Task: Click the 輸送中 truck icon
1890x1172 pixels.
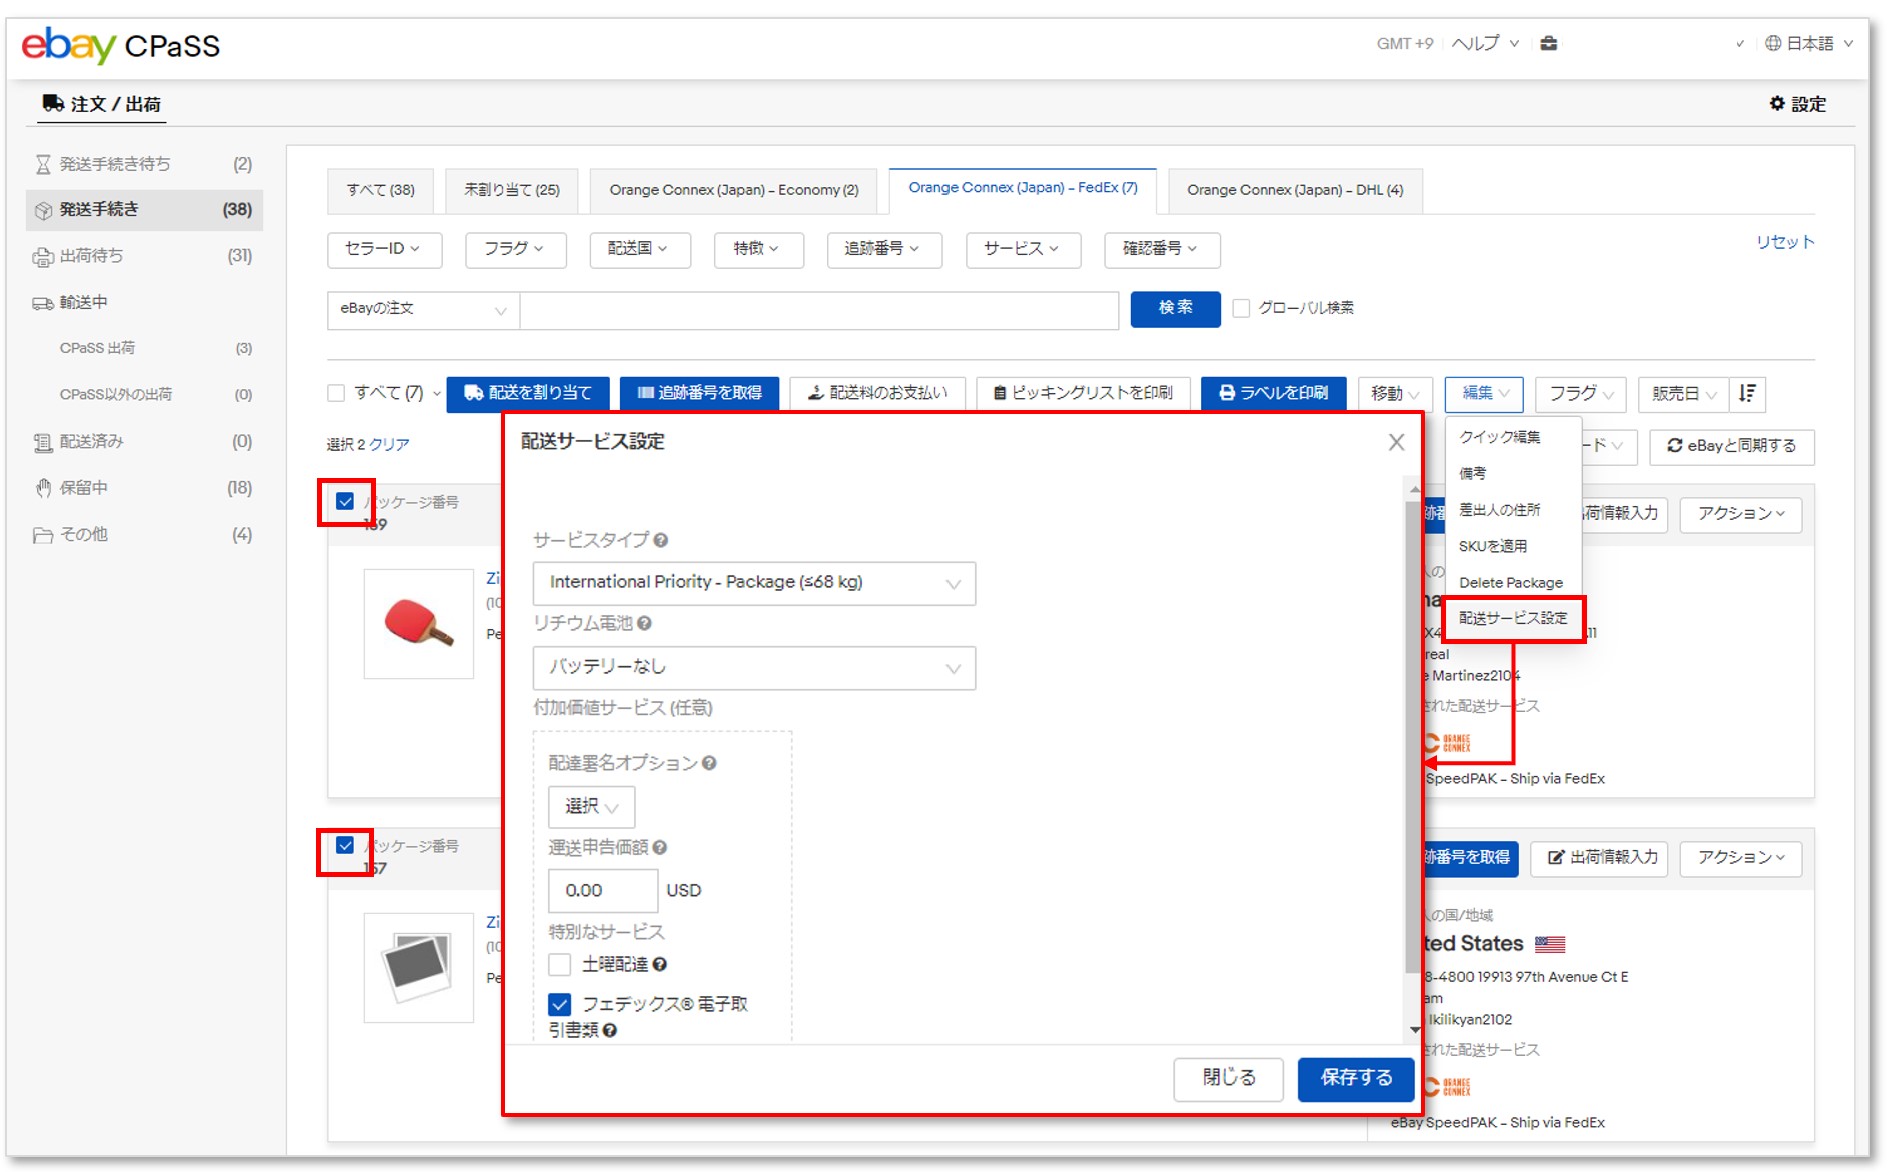Action: tap(43, 302)
